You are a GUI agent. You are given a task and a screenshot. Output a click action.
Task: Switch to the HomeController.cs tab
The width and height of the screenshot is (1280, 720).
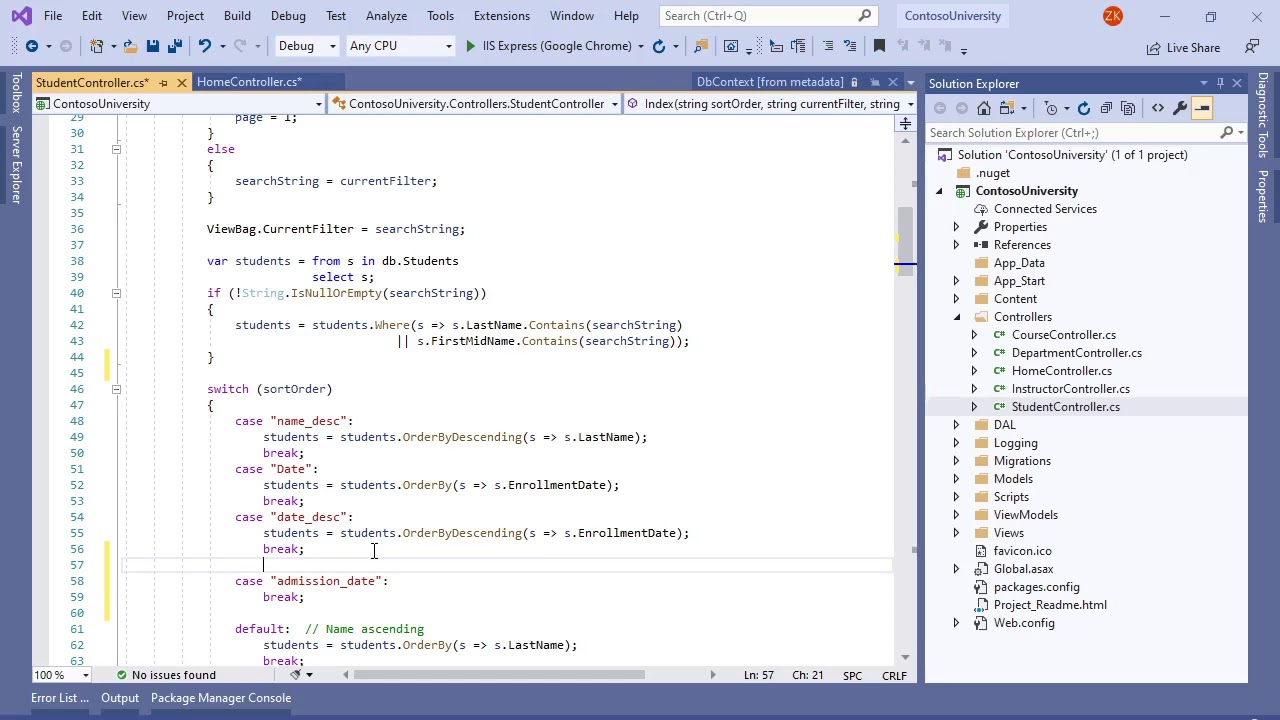tap(249, 82)
